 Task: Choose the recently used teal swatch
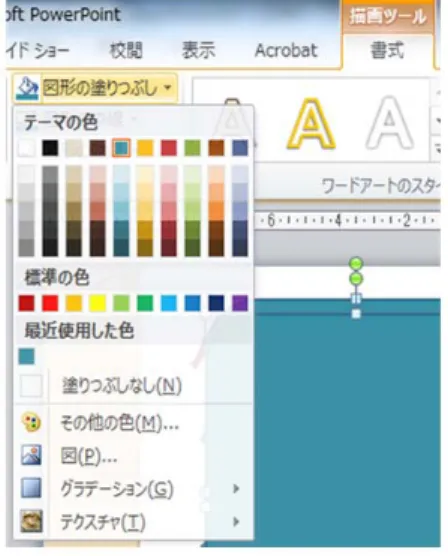point(27,356)
